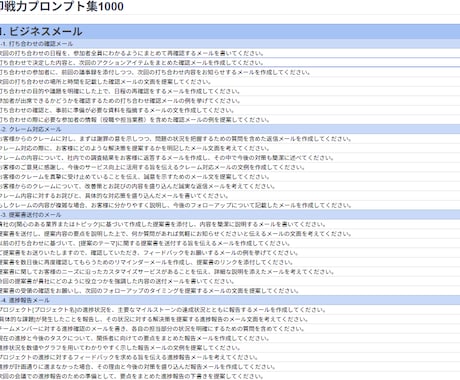Select the "打ち合わせの確認メール" subsection header row
The height and width of the screenshot is (380, 460).
point(230,44)
